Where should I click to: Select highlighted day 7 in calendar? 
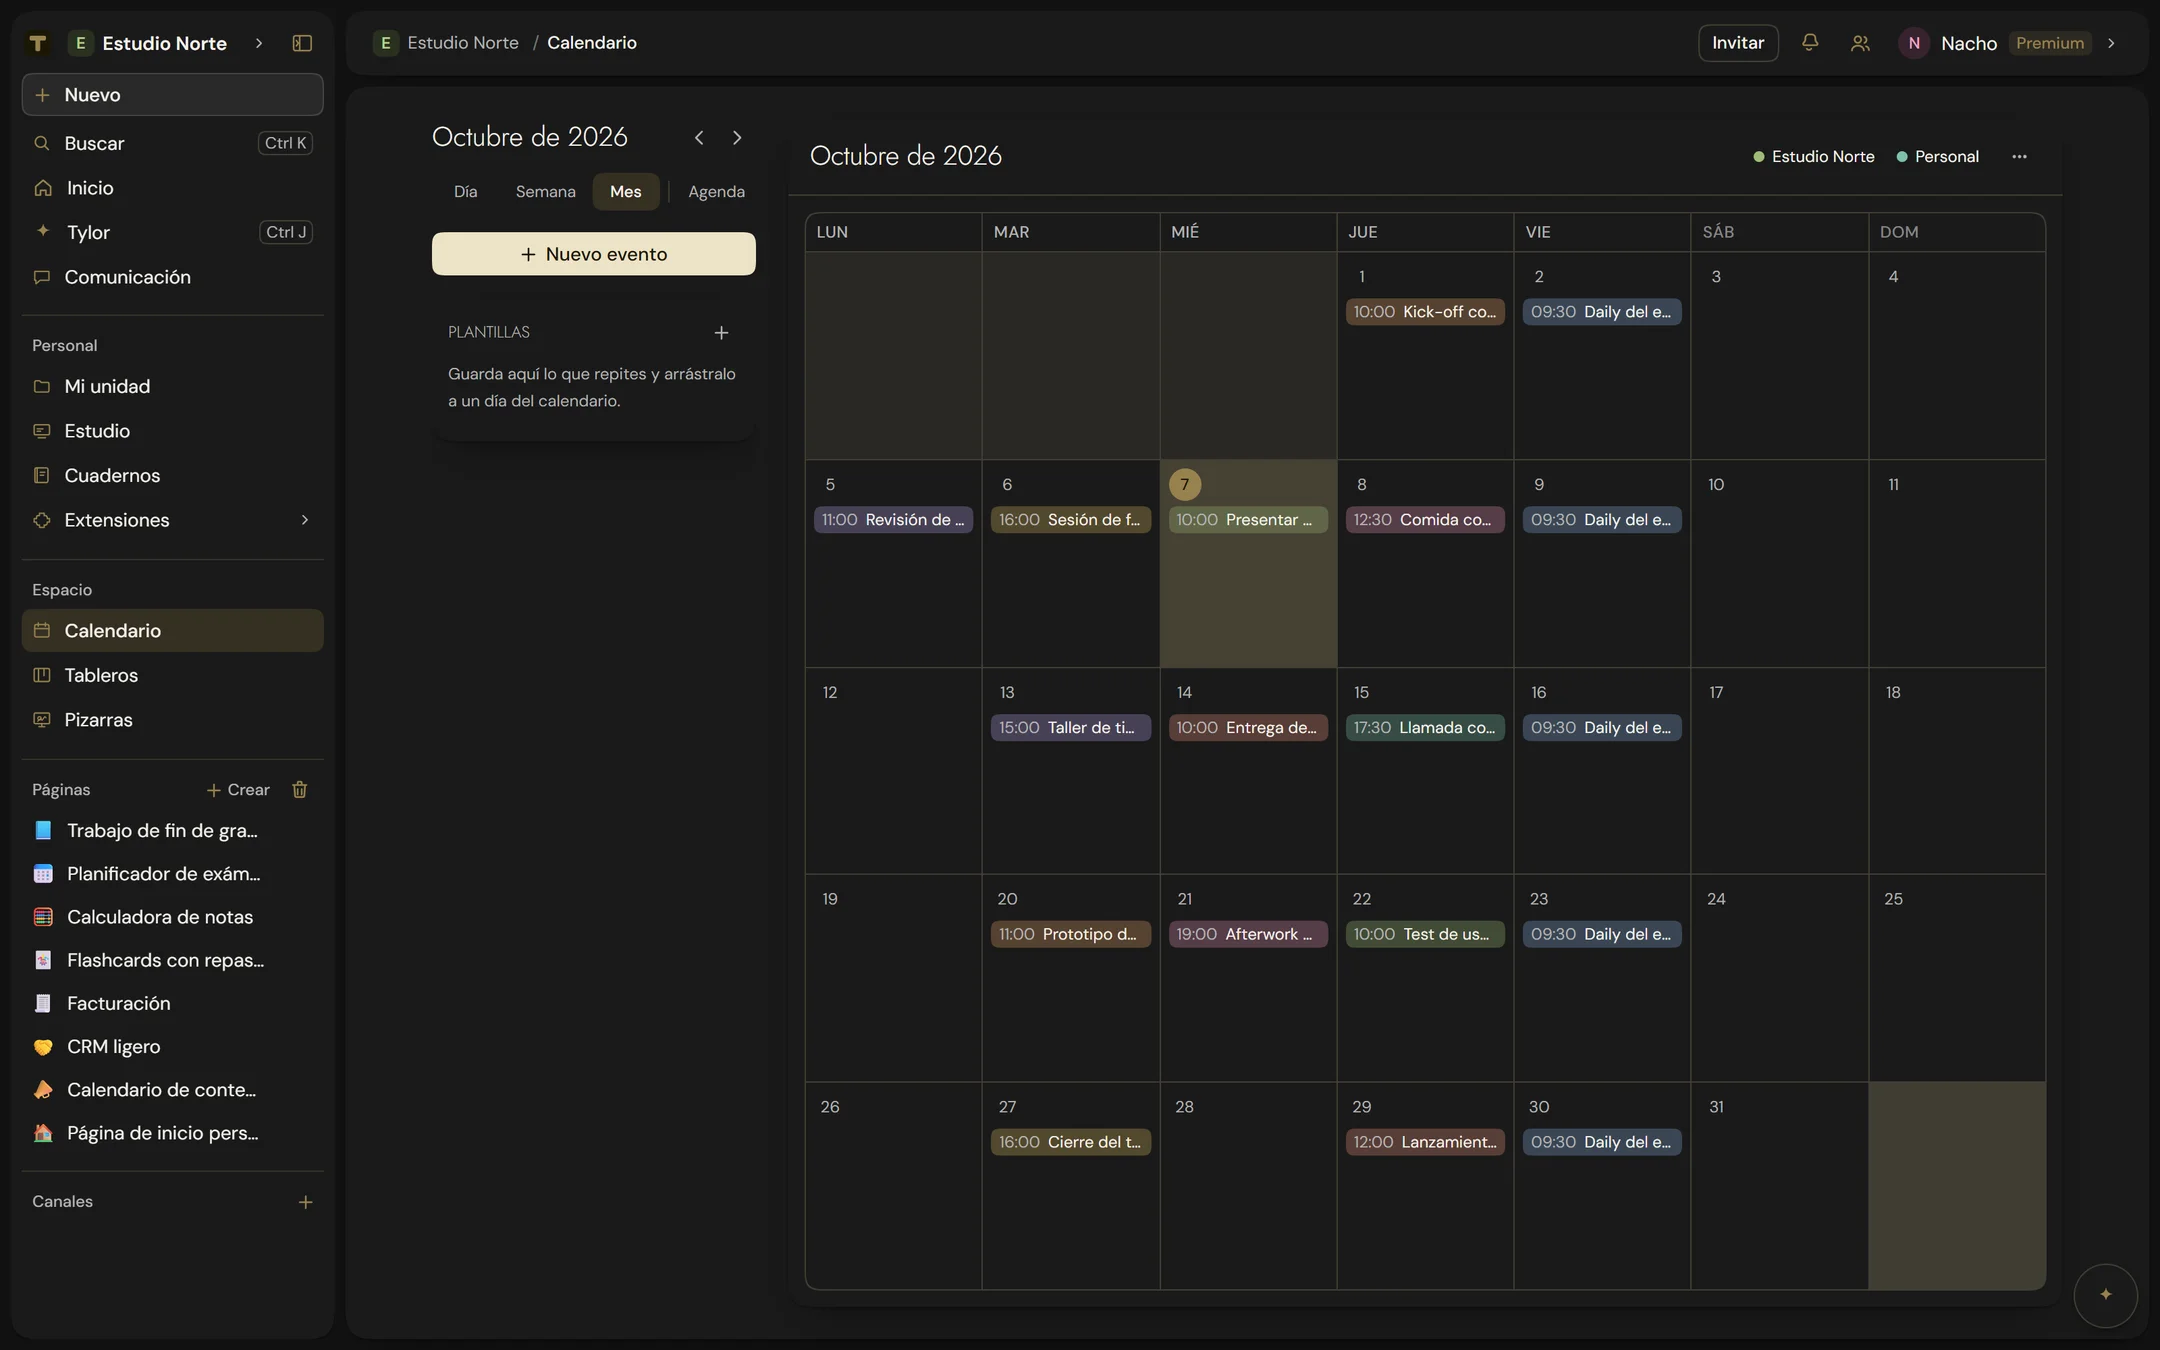1184,485
